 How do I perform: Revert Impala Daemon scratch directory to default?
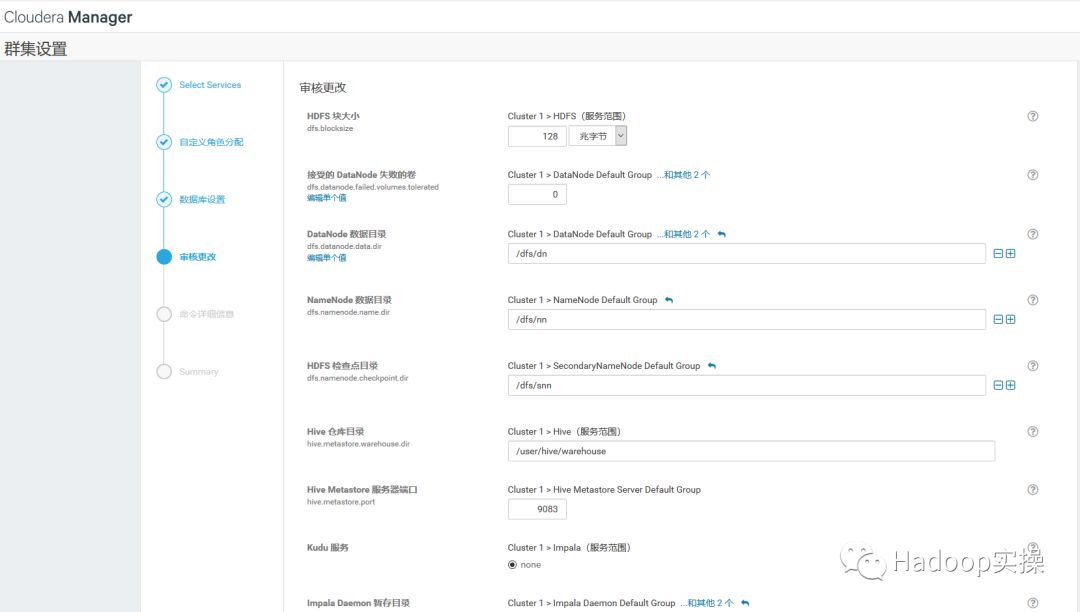click(745, 603)
